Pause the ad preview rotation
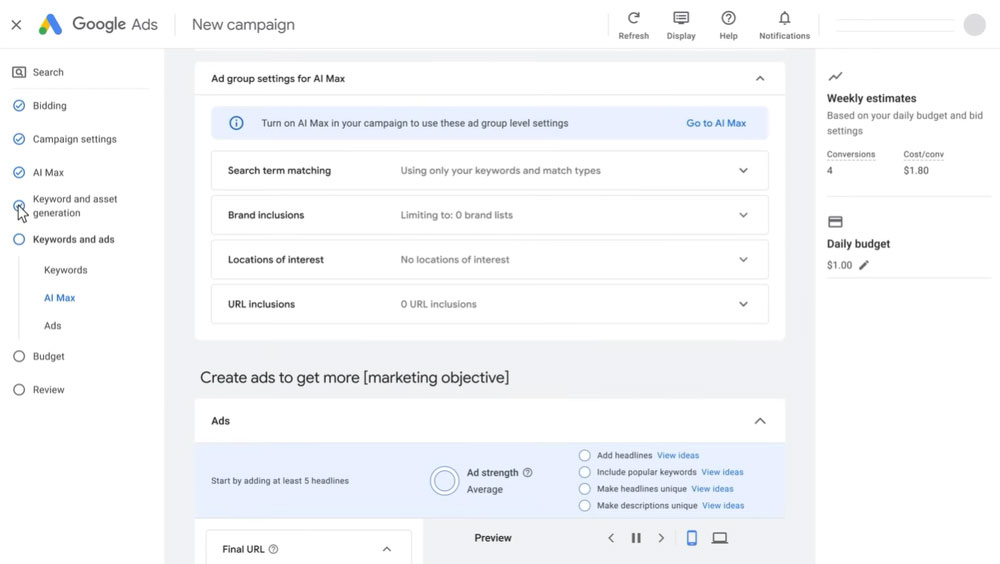1000x564 pixels. click(x=636, y=538)
